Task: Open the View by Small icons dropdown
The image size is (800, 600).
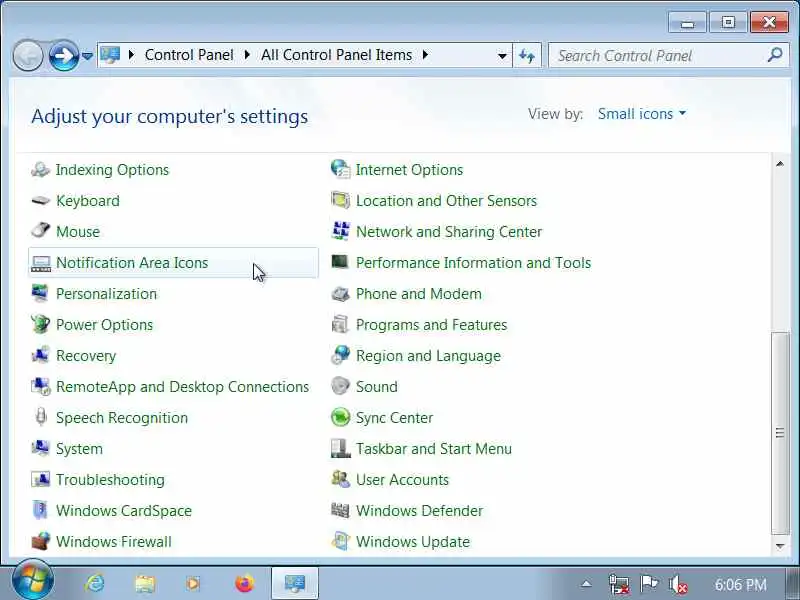Action: pyautogui.click(x=641, y=114)
